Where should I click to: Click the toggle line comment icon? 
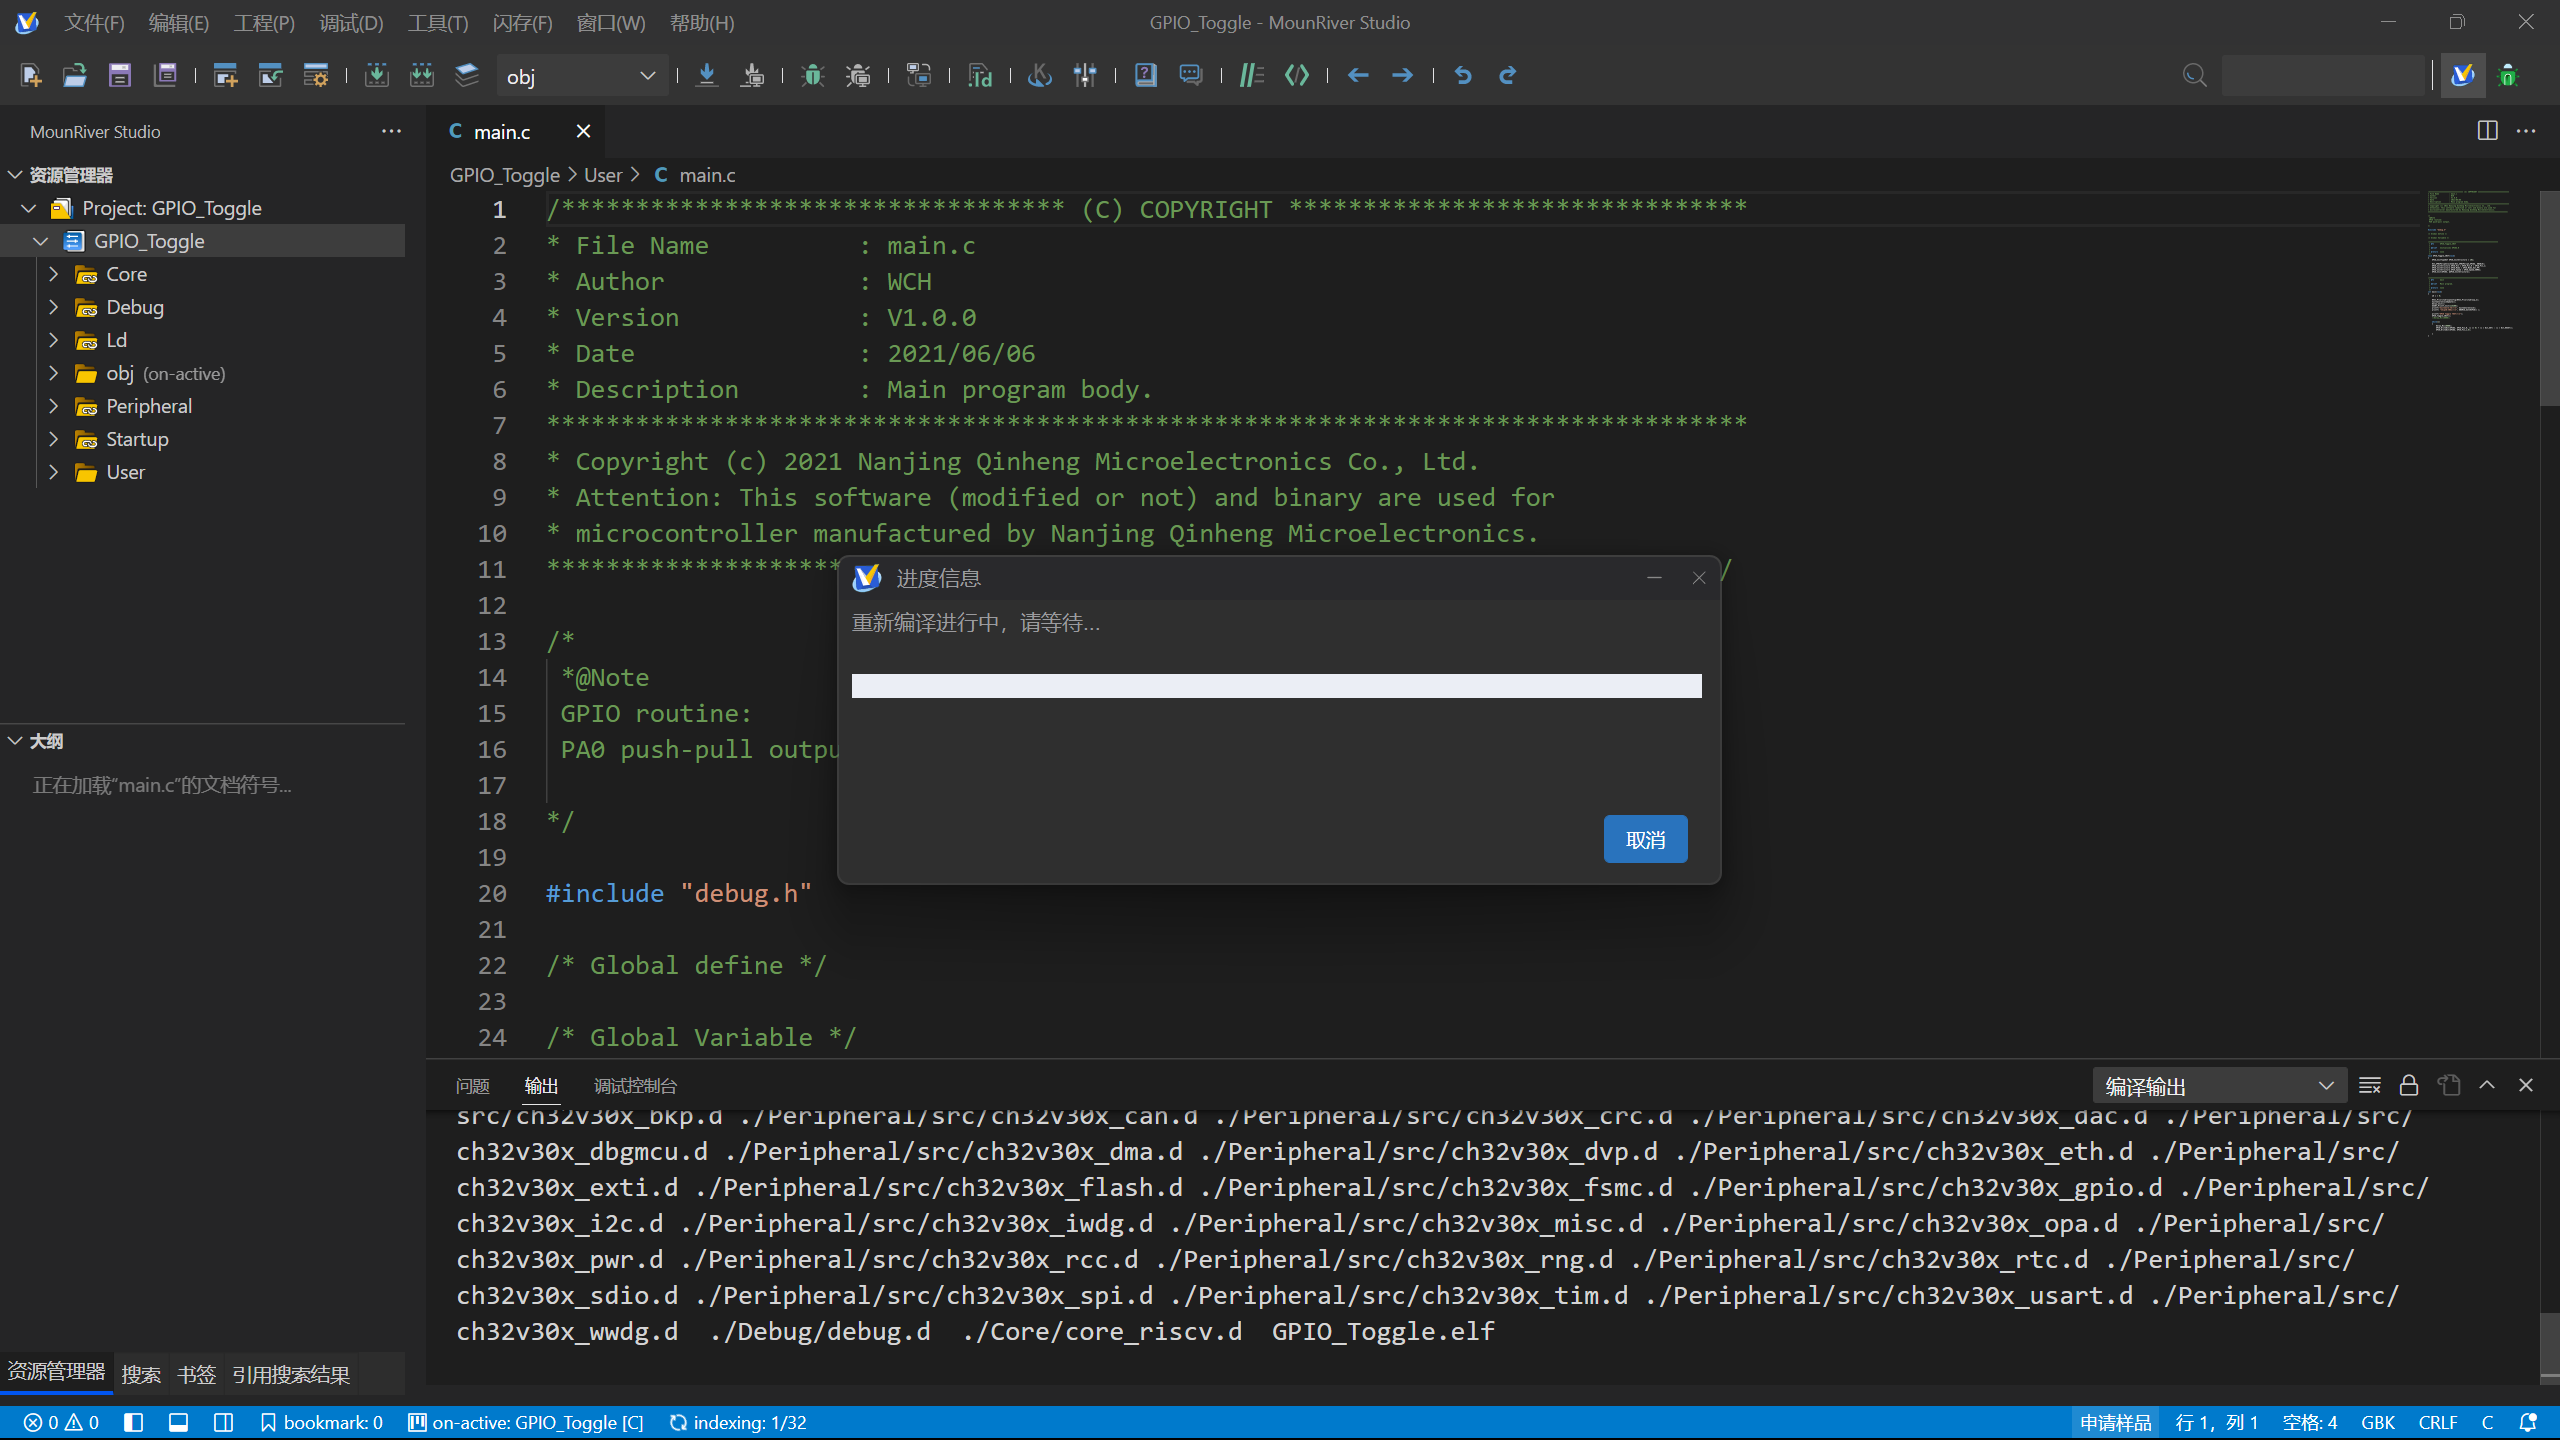coord(1251,75)
